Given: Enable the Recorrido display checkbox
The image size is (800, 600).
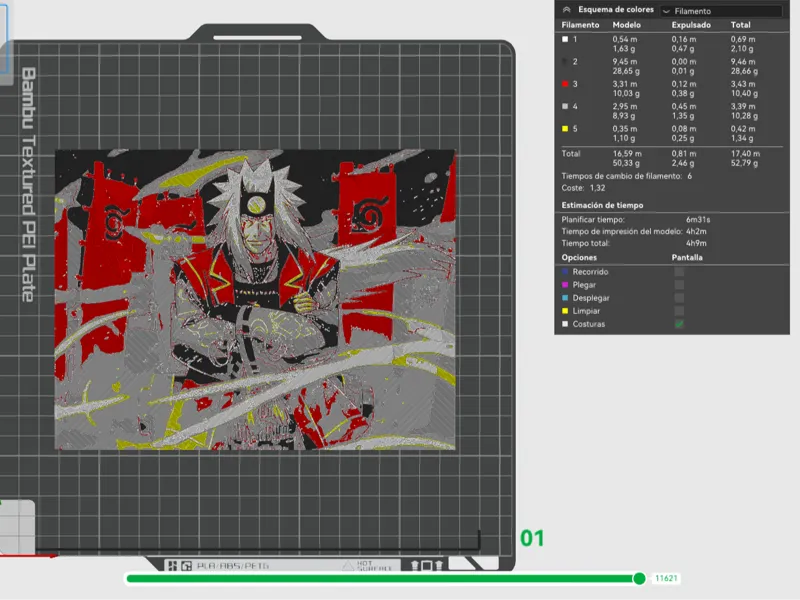Looking at the screenshot, I should click(x=679, y=272).
